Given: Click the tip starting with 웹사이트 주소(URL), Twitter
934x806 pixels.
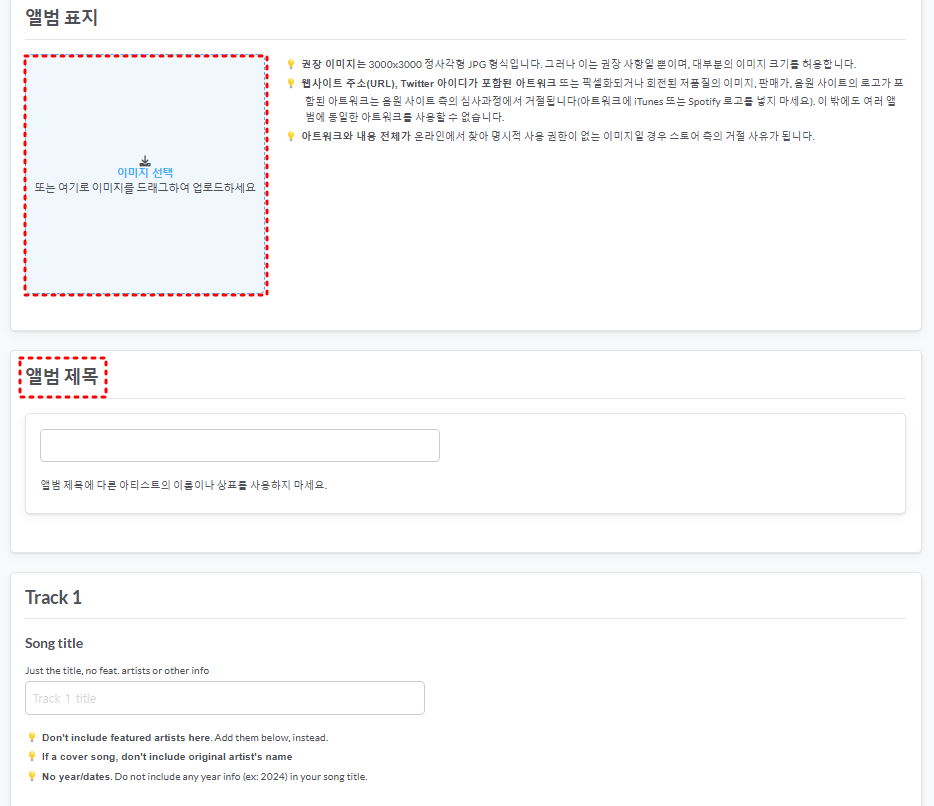Looking at the screenshot, I should pyautogui.click(x=602, y=100).
